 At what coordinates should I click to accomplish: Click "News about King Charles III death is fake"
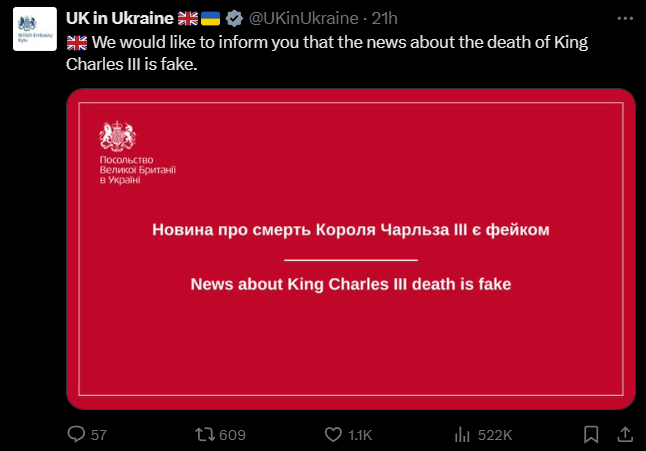[350, 285]
